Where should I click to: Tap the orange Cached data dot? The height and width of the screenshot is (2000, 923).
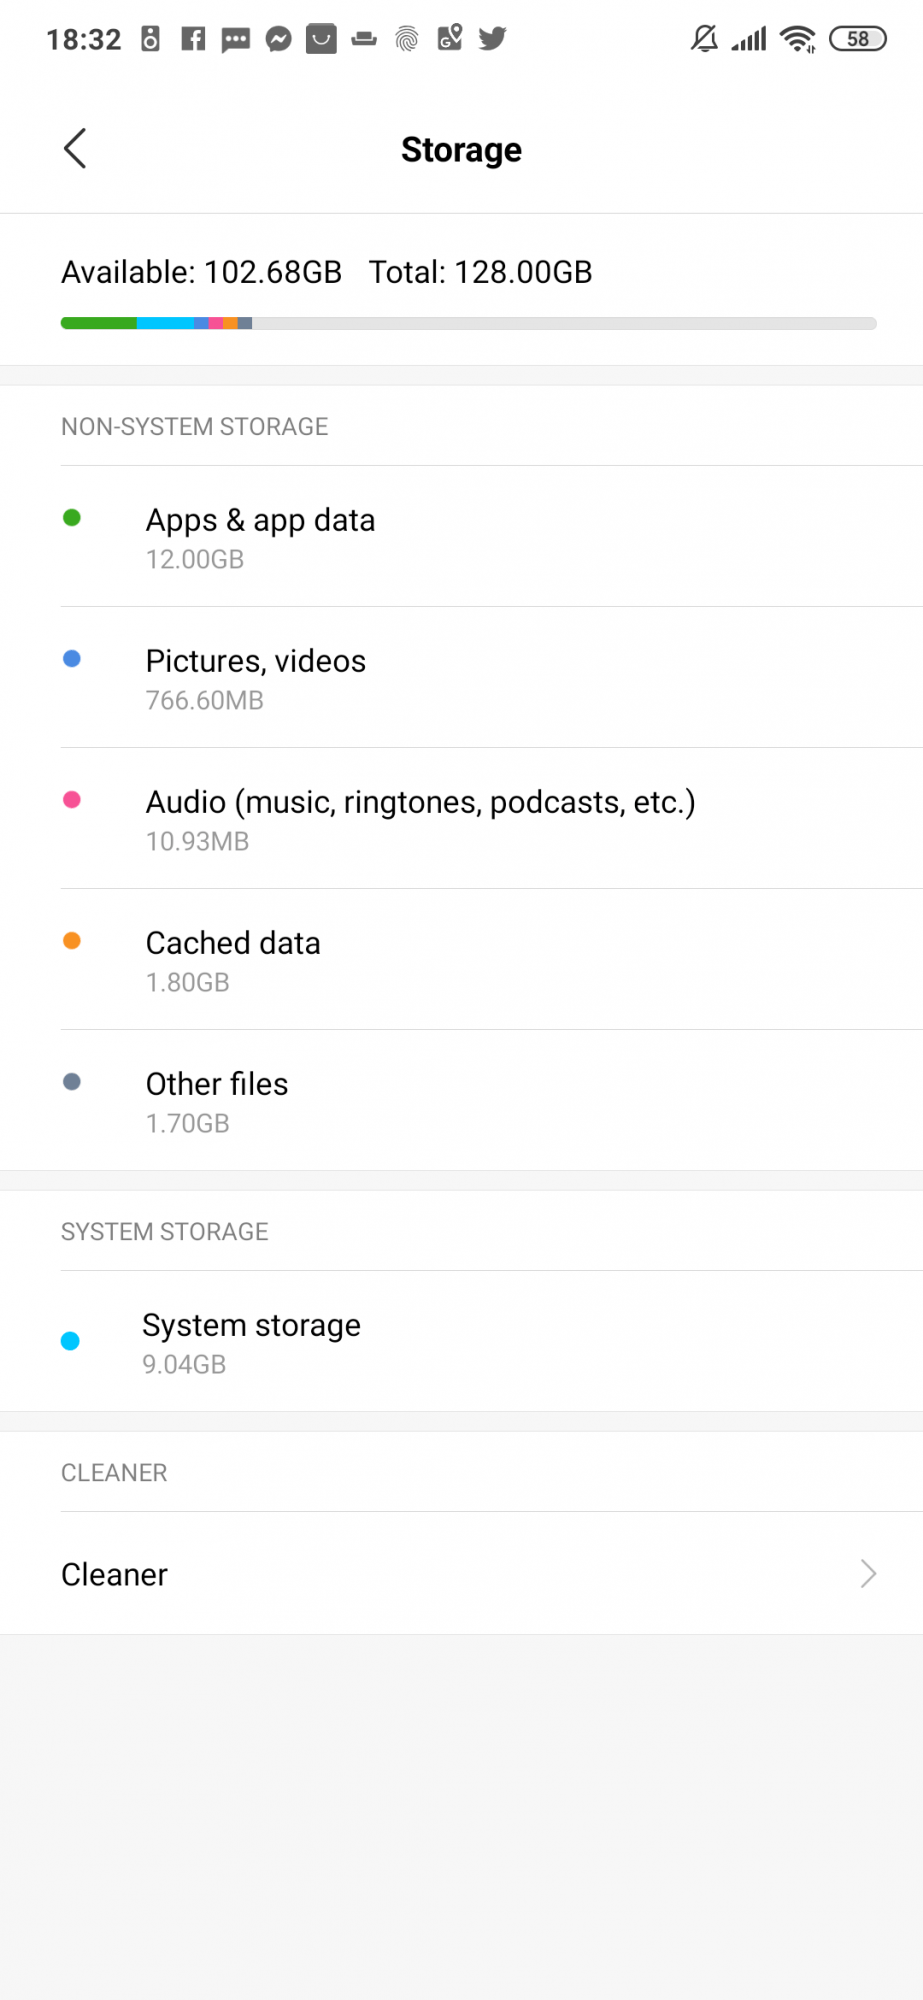tap(72, 941)
